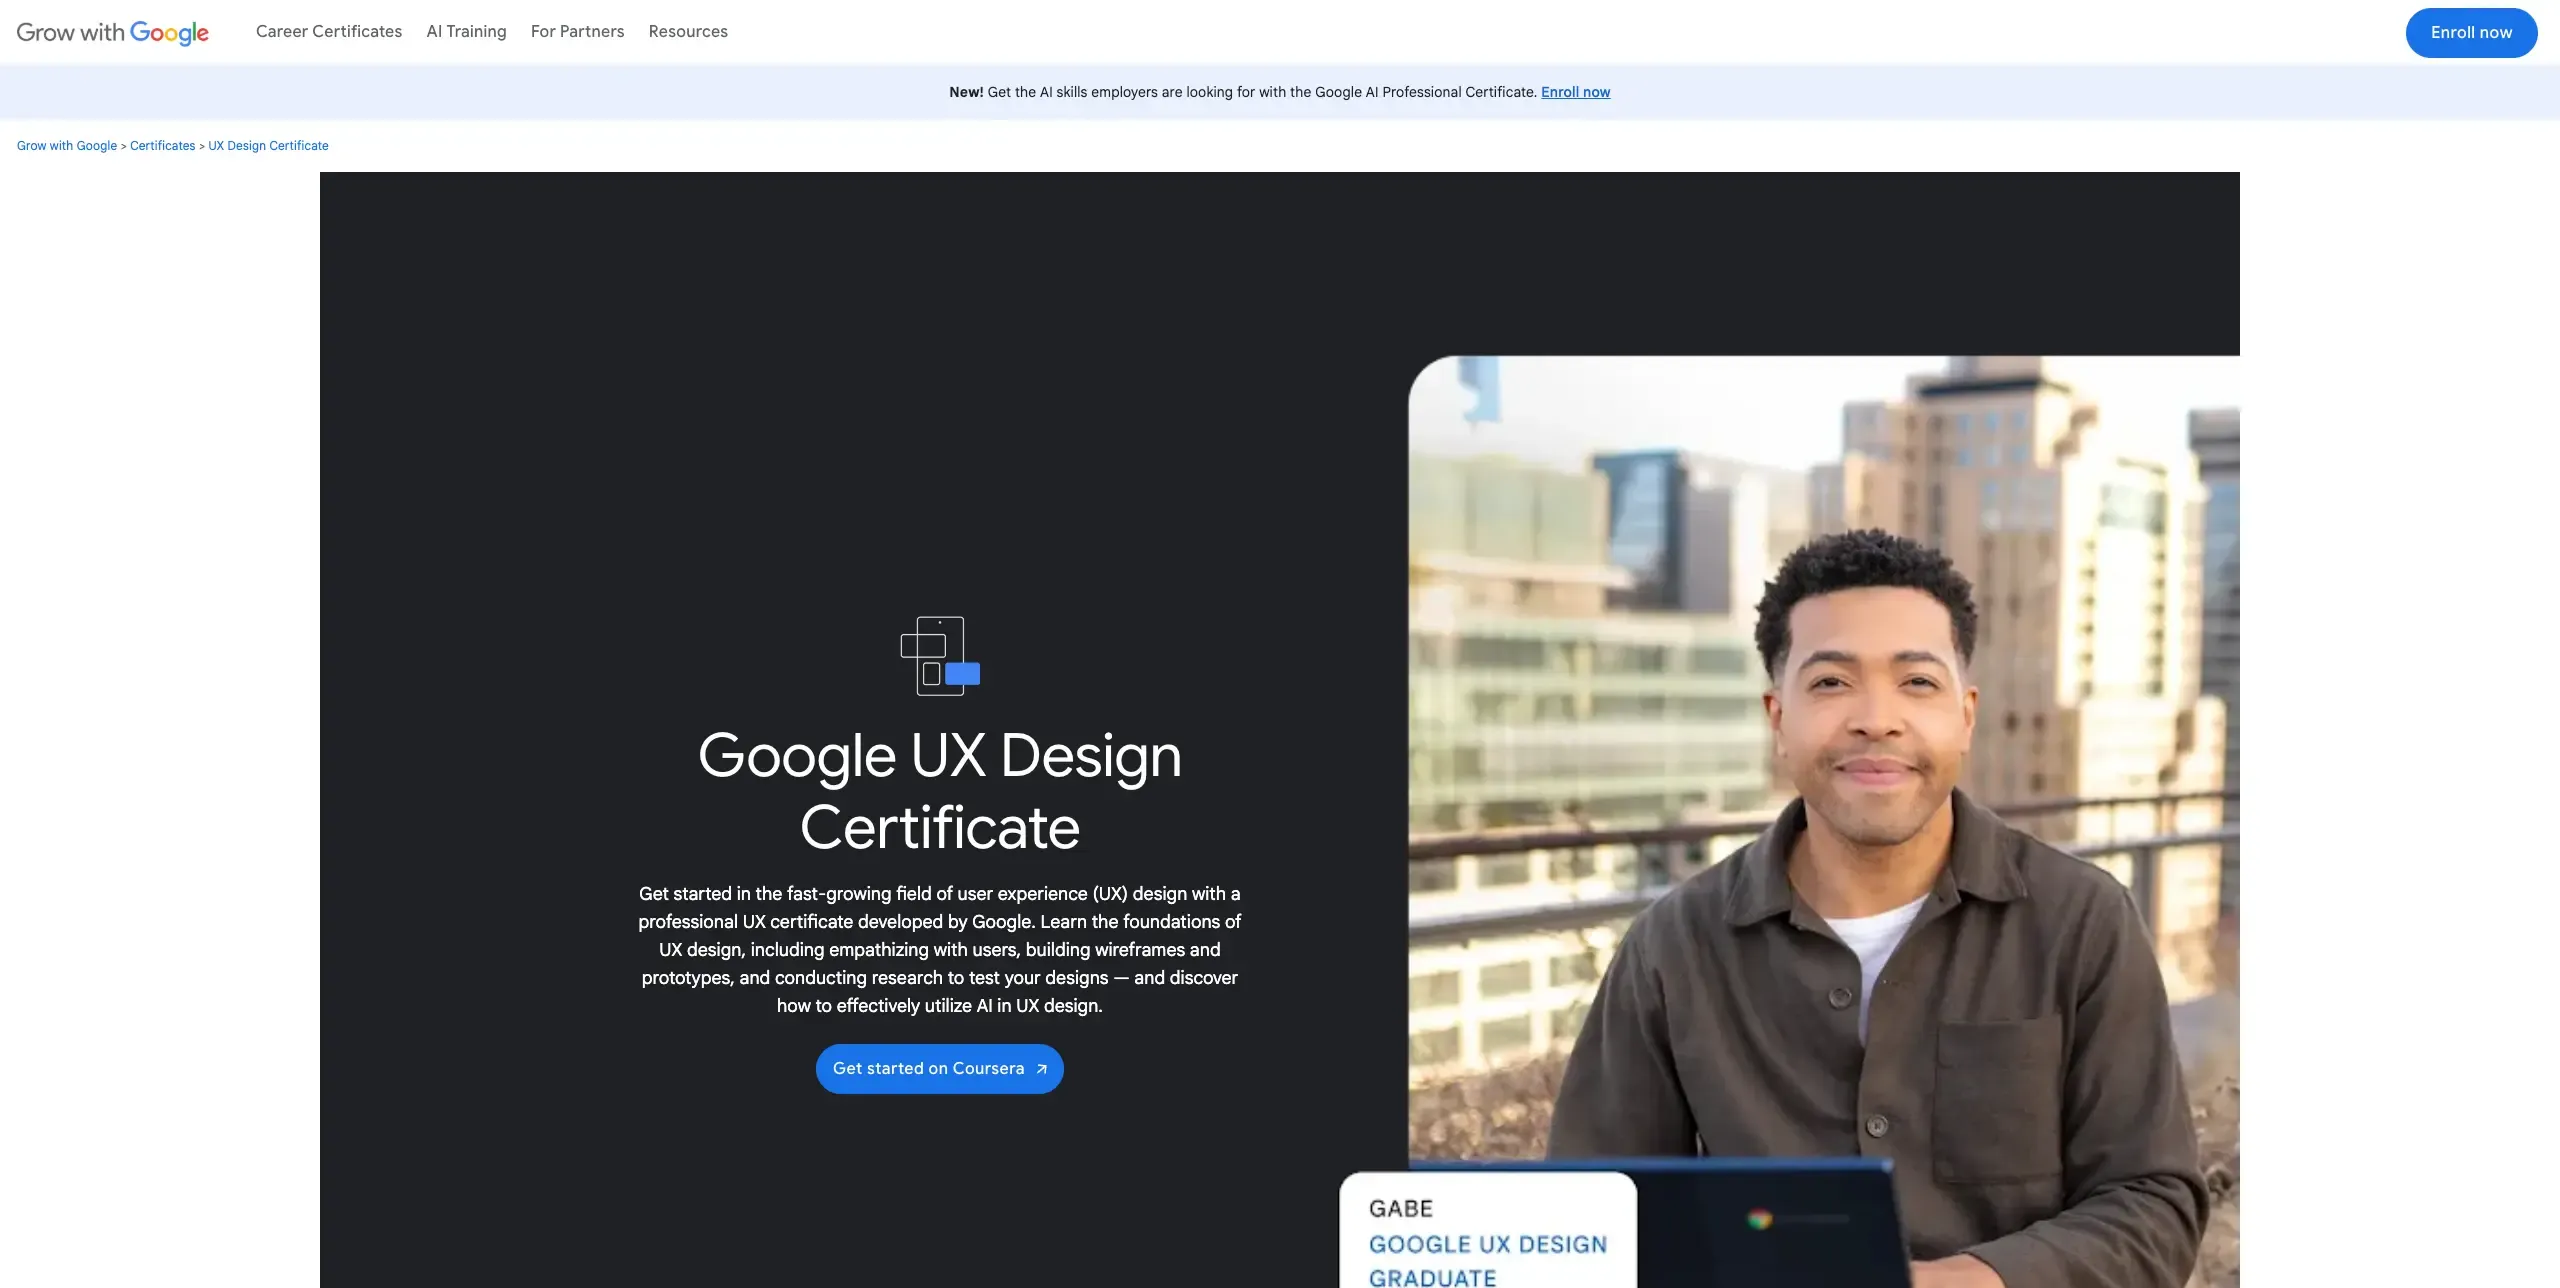Expand the Resources menu
The height and width of the screenshot is (1288, 2560).
(x=688, y=31)
